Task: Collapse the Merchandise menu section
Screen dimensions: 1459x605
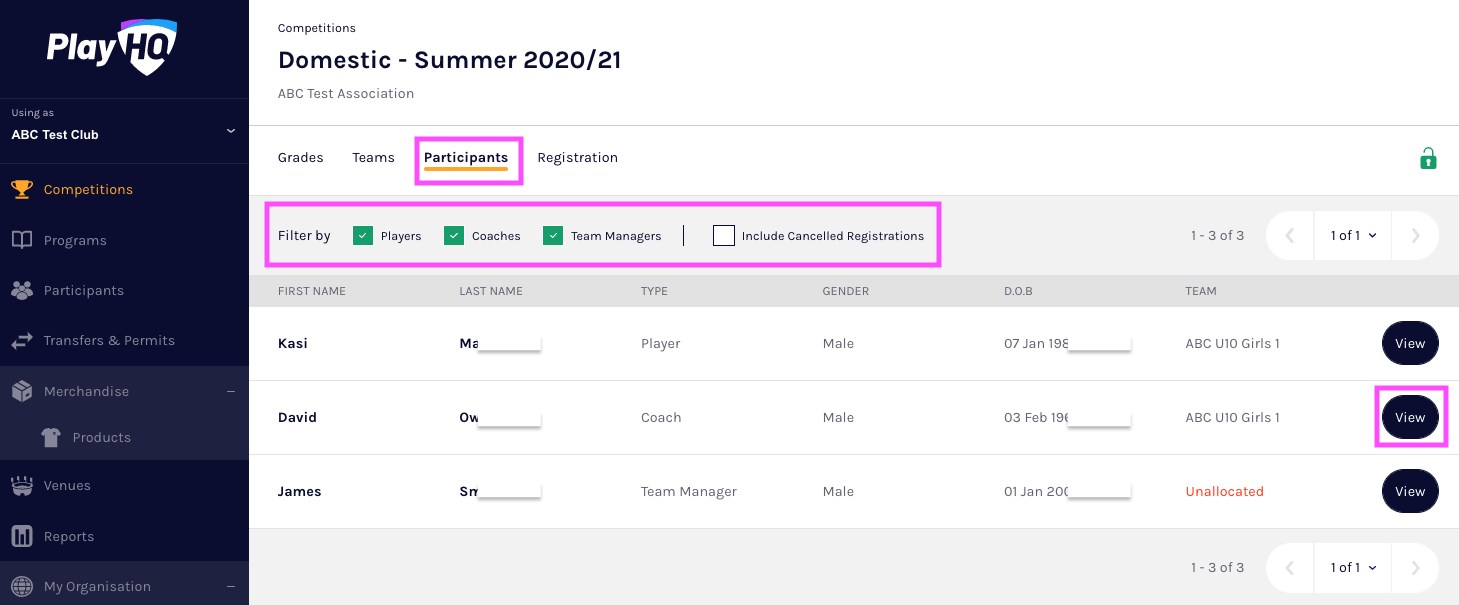Action: point(230,391)
